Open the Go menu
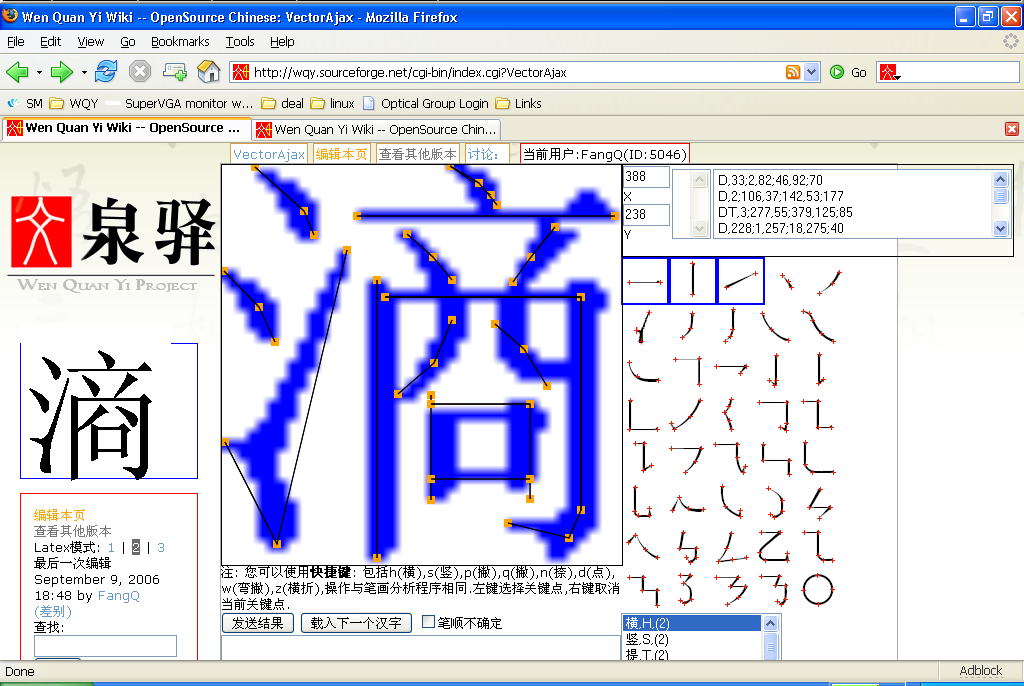 (x=127, y=42)
